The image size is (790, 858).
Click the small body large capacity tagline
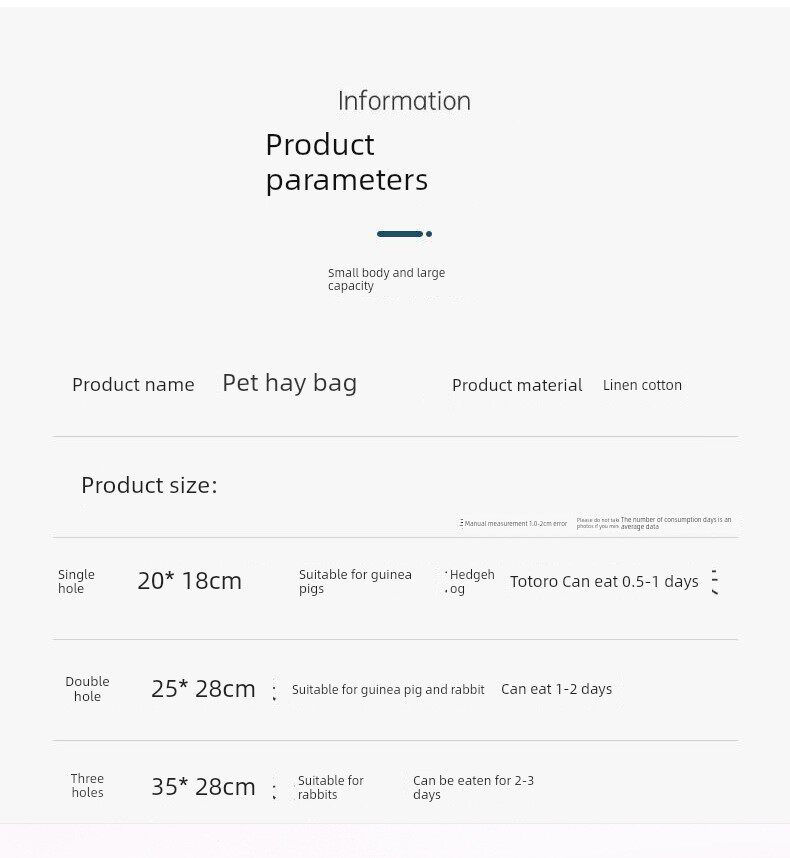point(386,279)
